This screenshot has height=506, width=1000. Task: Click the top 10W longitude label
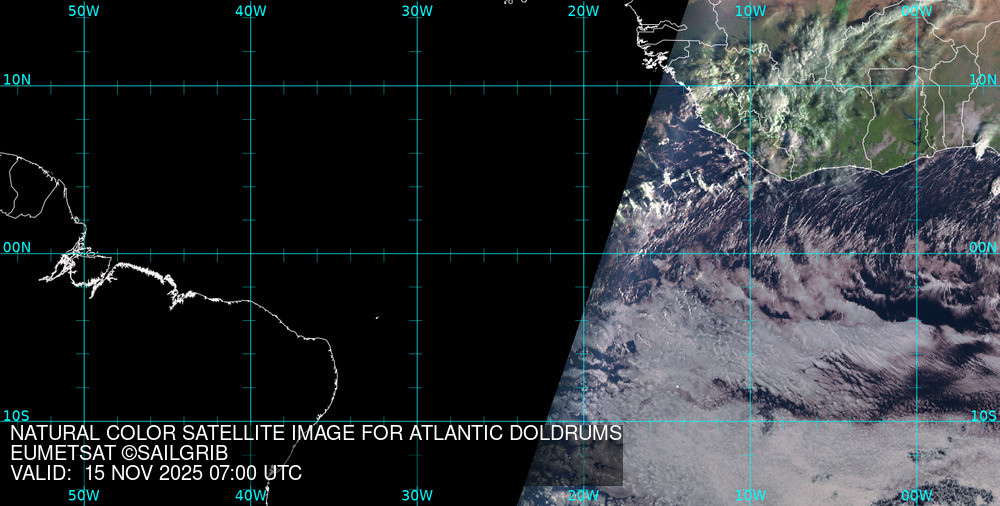749,10
